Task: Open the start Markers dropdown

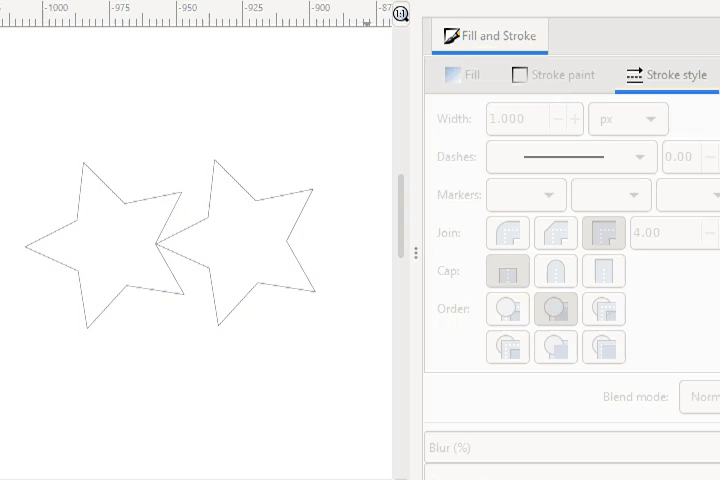Action: [x=526, y=195]
